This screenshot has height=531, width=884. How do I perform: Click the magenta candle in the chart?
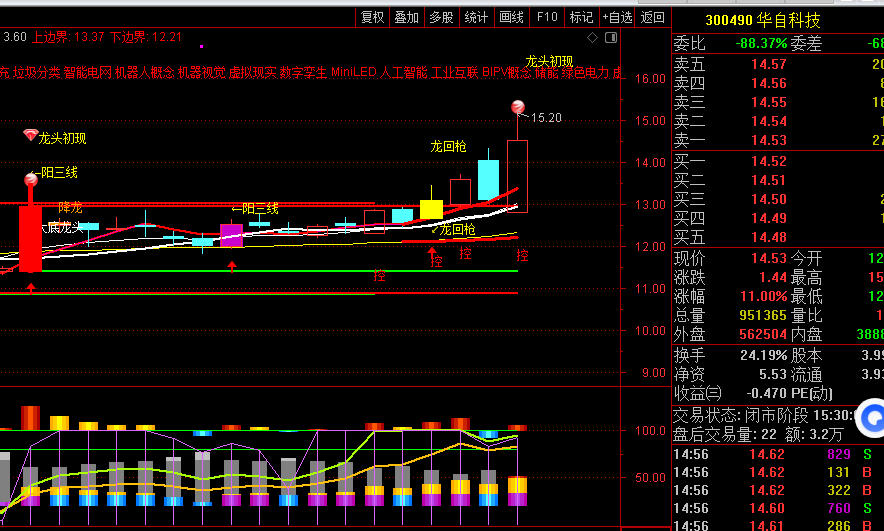(231, 235)
